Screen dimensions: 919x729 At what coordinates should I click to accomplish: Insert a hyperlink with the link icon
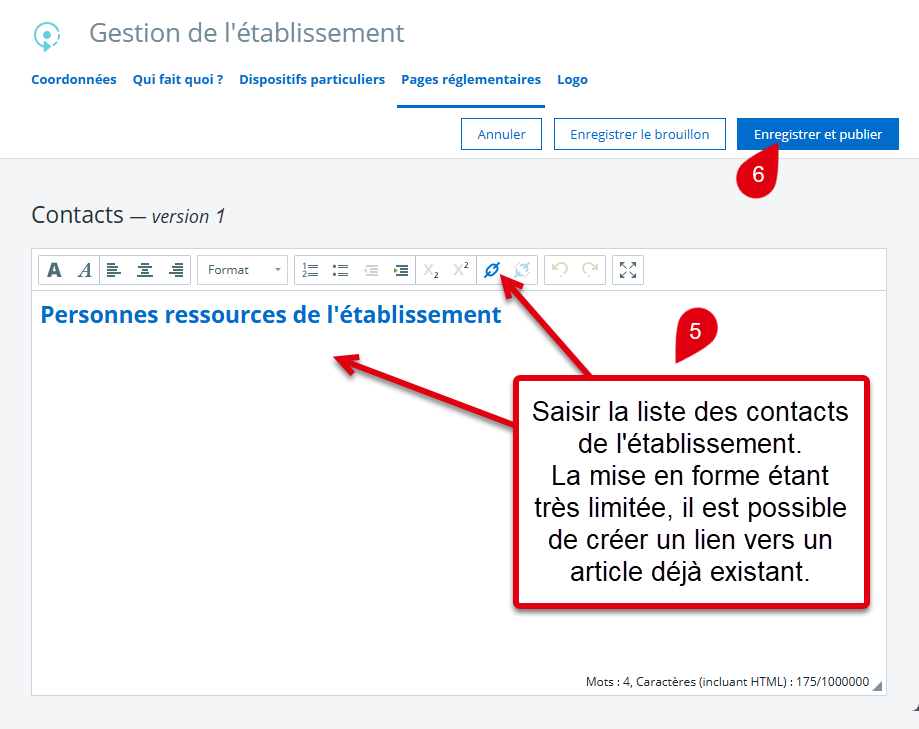pos(492,270)
